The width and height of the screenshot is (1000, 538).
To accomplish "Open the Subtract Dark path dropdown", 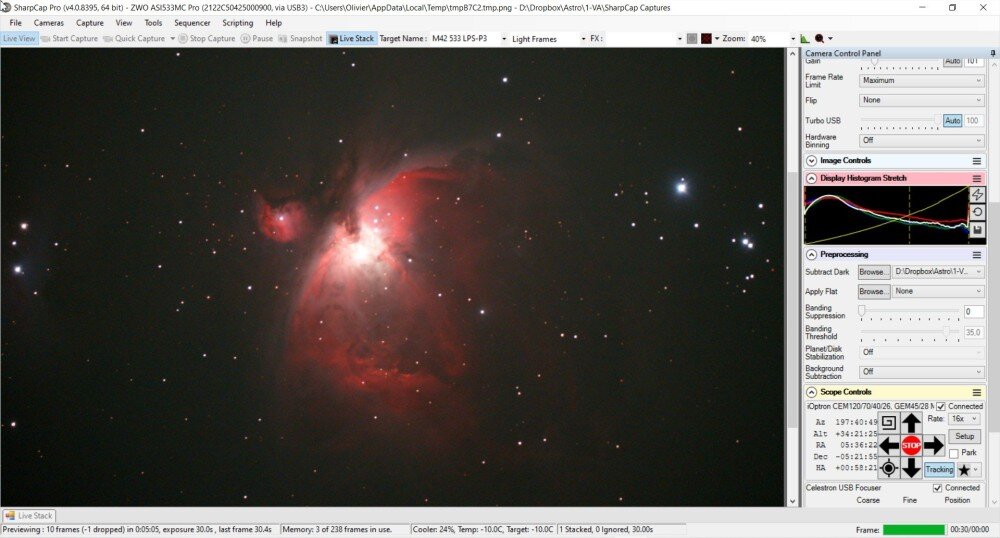I will [x=938, y=272].
